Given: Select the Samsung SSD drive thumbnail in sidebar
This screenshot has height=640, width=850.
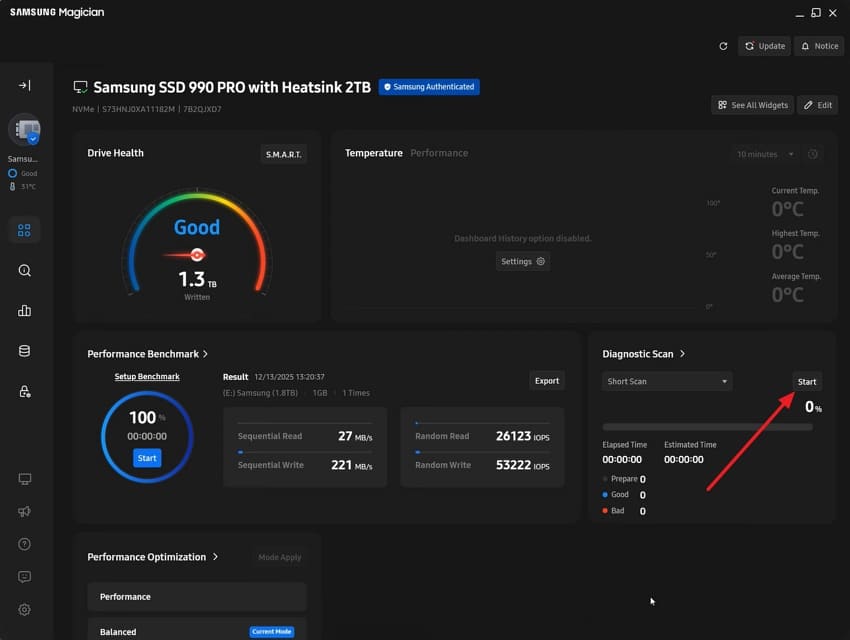Looking at the screenshot, I should [x=25, y=130].
